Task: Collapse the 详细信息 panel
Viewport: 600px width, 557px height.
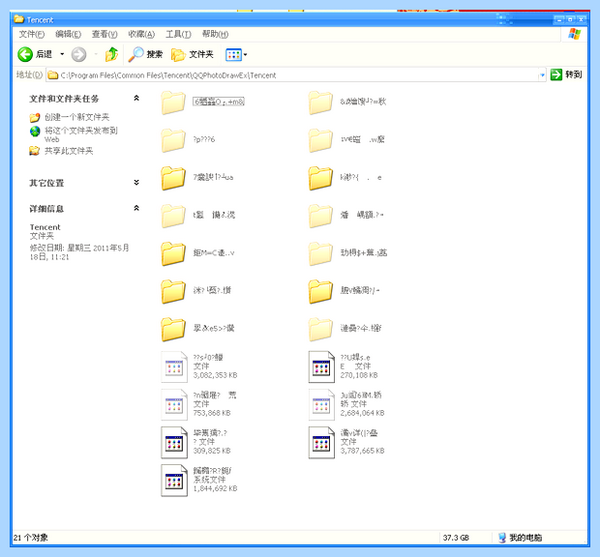Action: click(x=136, y=208)
